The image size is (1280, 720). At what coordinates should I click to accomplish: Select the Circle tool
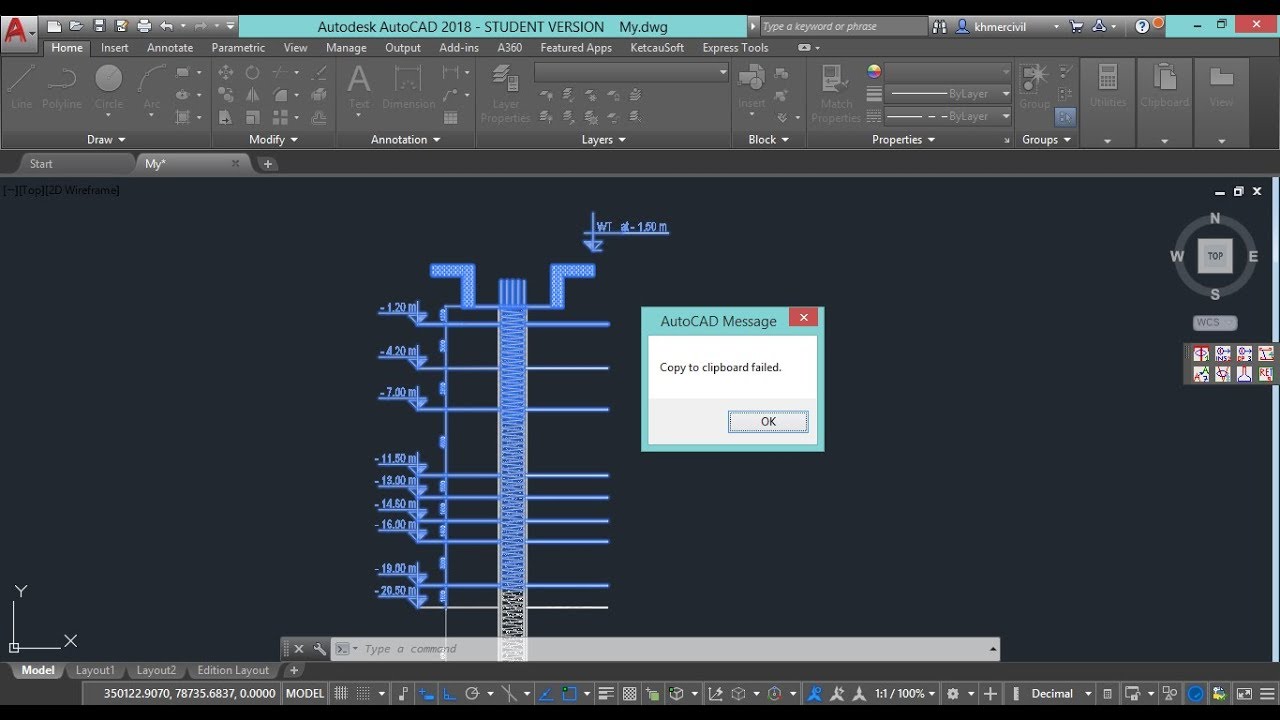click(109, 86)
